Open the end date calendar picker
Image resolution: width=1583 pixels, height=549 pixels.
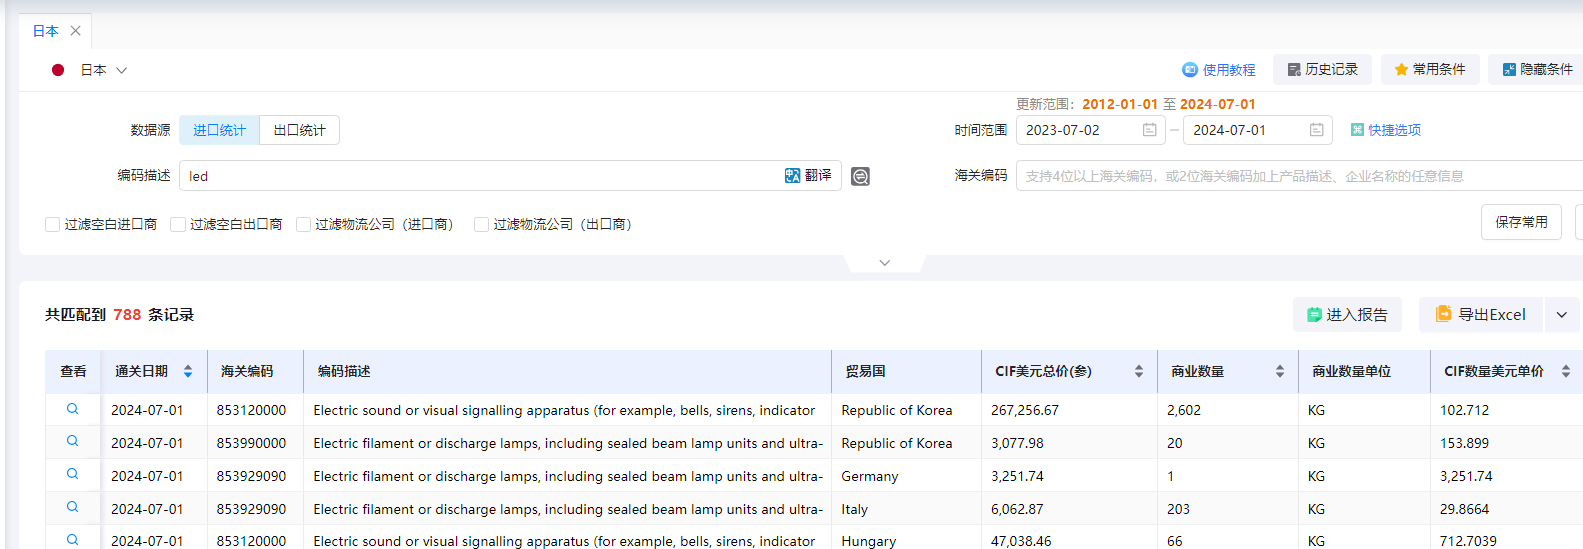click(x=1316, y=130)
